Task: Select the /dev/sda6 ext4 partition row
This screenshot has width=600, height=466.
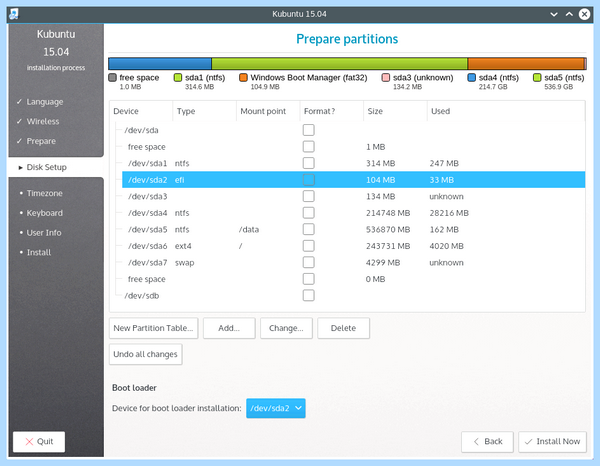Action: point(353,246)
